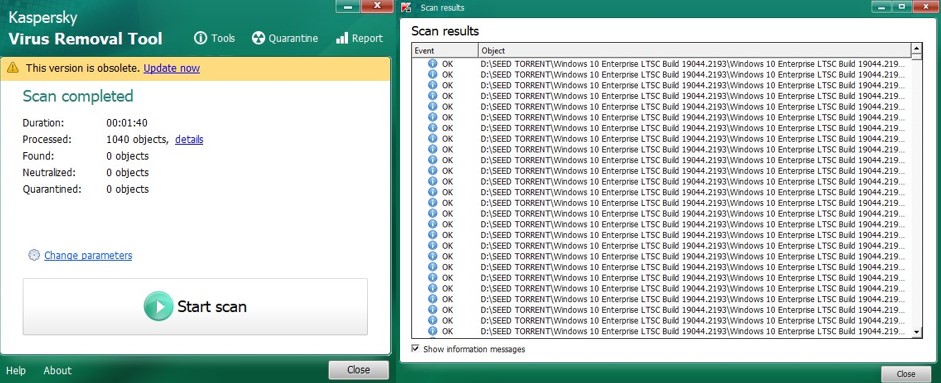
Task: Click the Neutralized 0 objects value
Action: (x=127, y=172)
